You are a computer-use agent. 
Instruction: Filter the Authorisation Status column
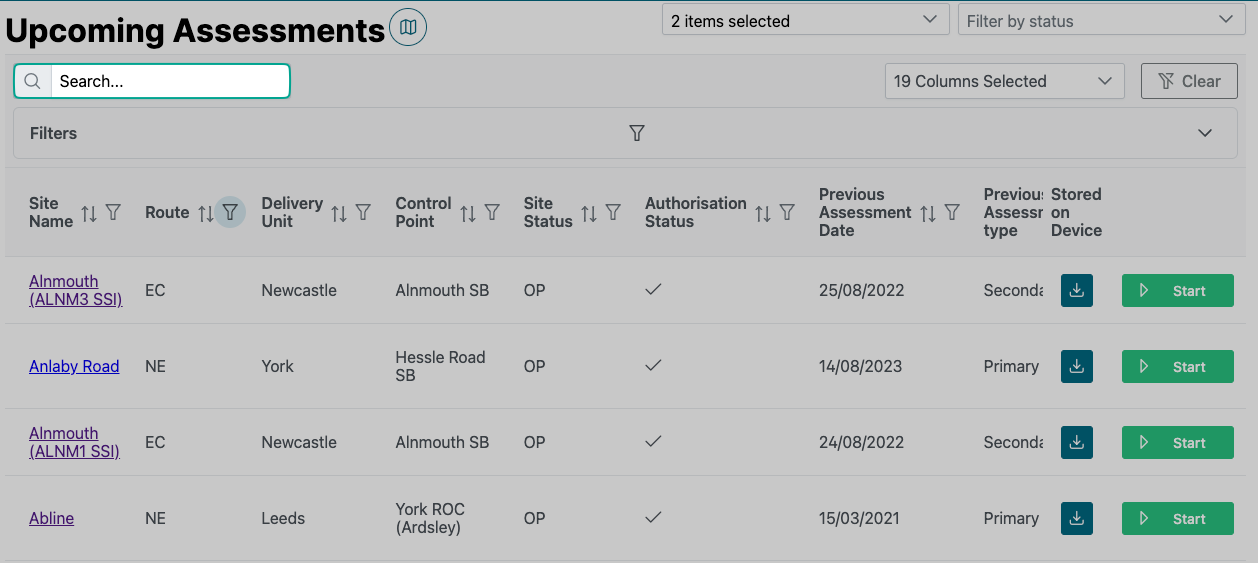pos(787,212)
